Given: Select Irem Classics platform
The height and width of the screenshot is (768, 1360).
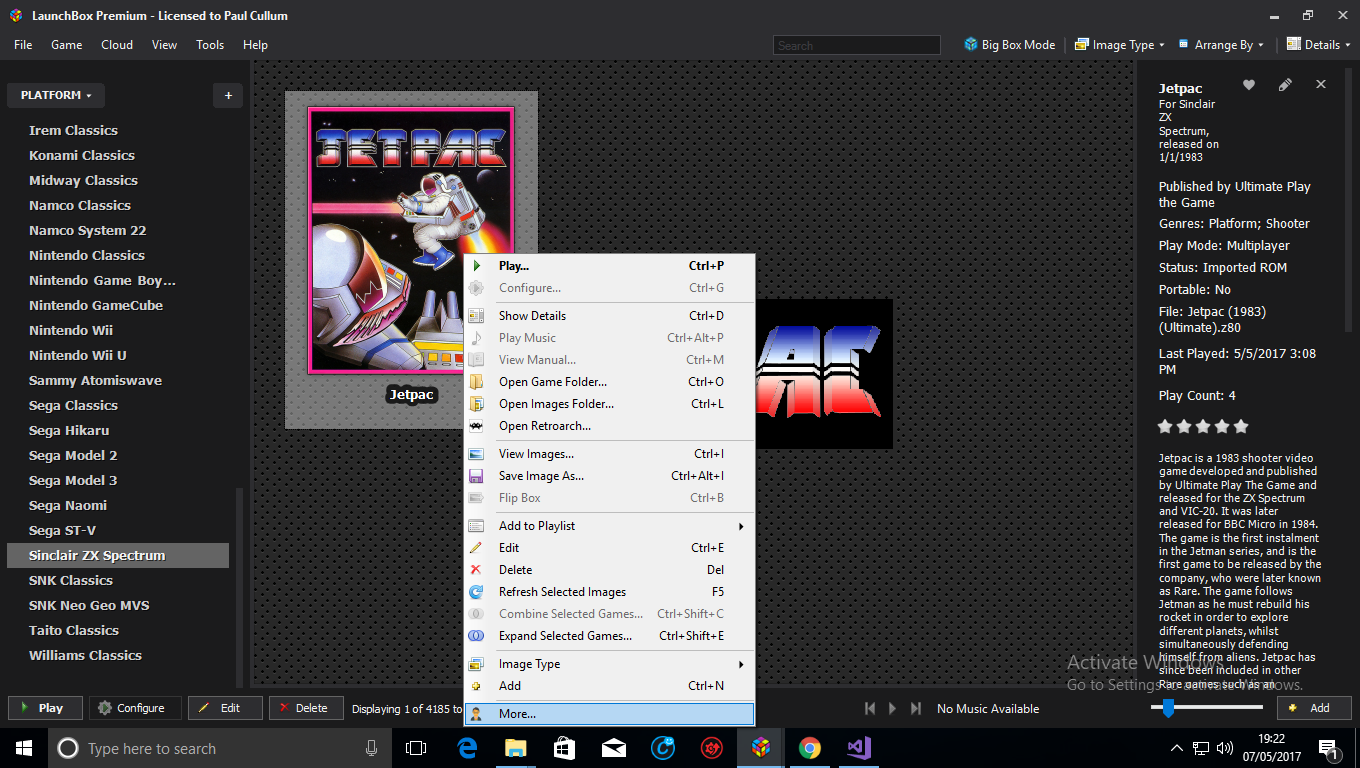Looking at the screenshot, I should 73,130.
